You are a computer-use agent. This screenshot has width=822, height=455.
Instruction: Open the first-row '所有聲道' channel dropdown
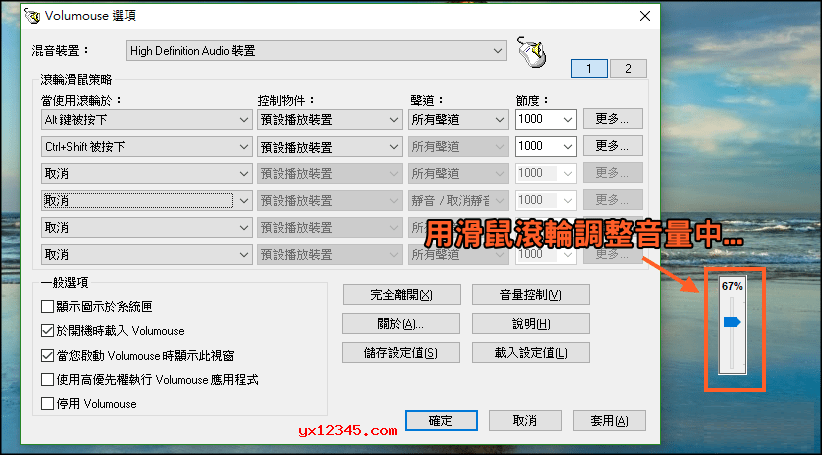coord(458,120)
